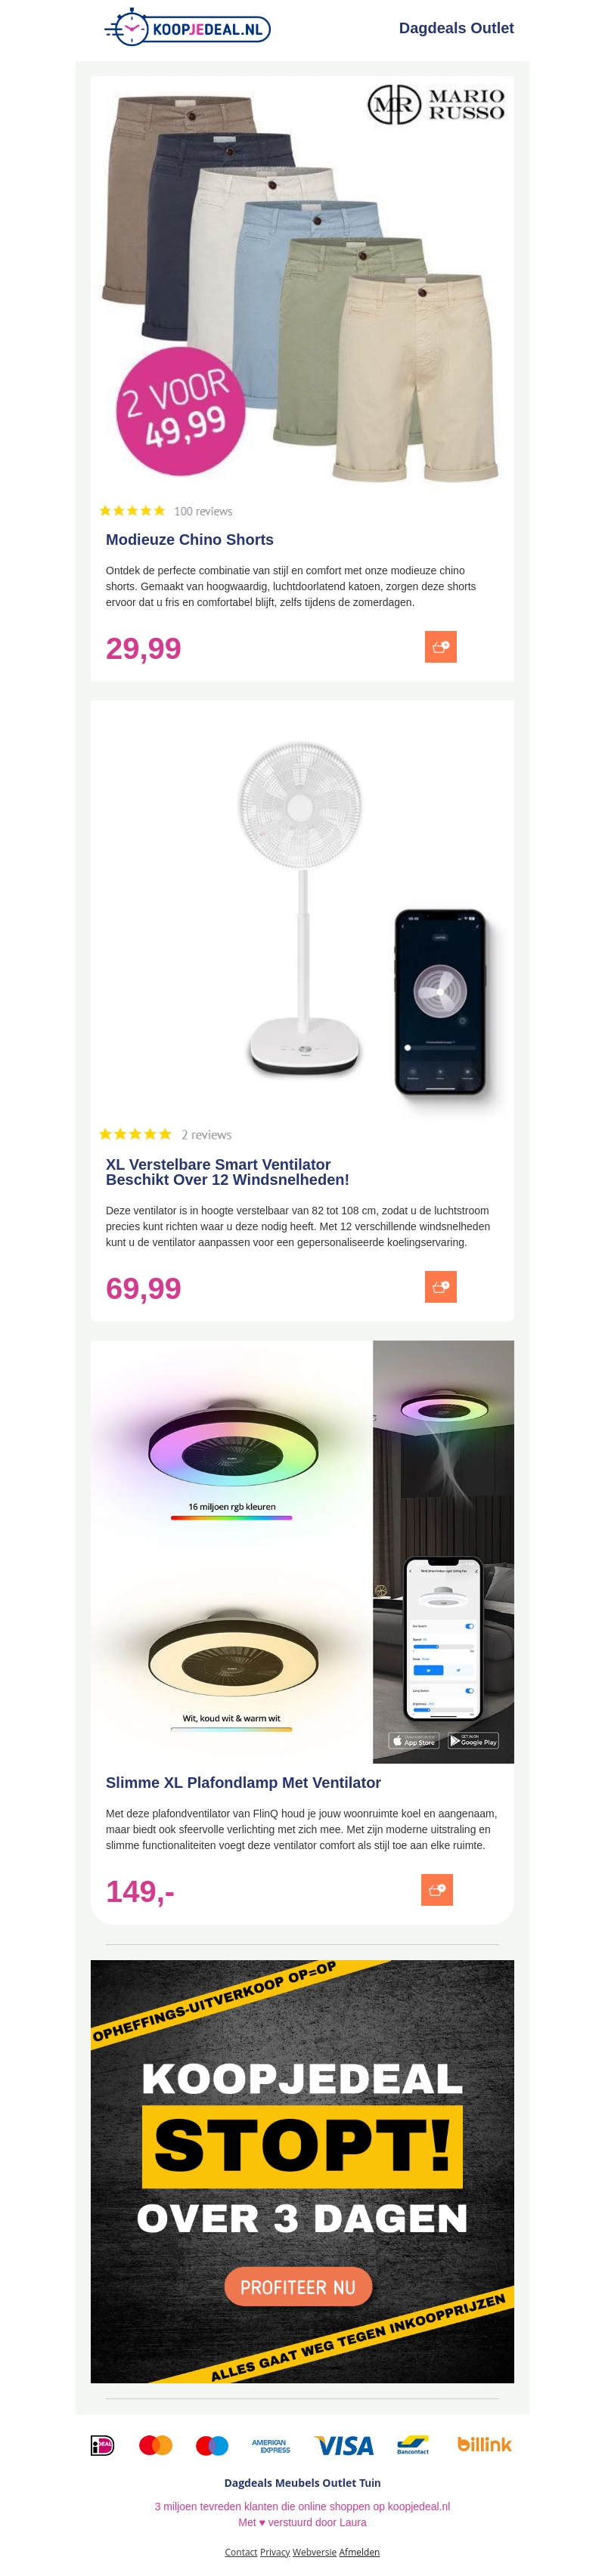605x2576 pixels.
Task: Click Slimme XL Plafondlamp Met Ventilator title
Action: 243,1782
